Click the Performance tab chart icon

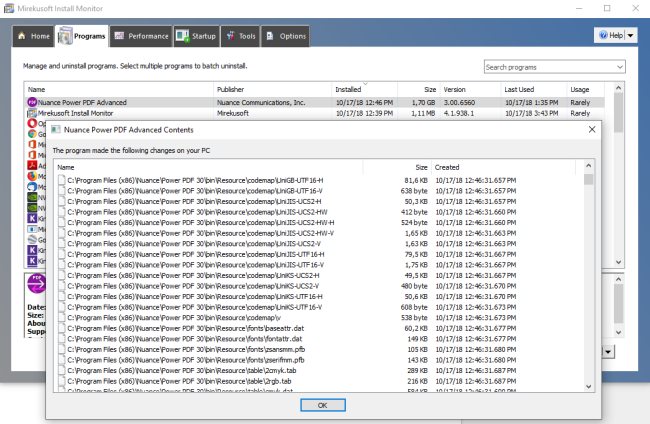click(x=119, y=36)
